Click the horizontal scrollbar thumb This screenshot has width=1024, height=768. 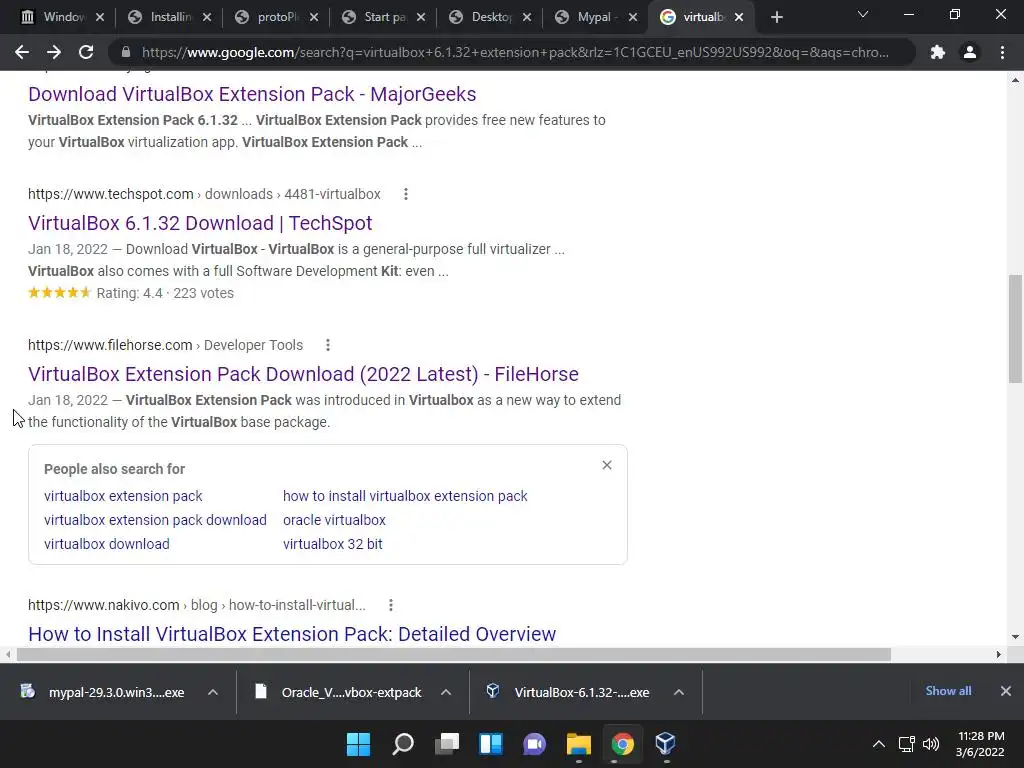454,654
